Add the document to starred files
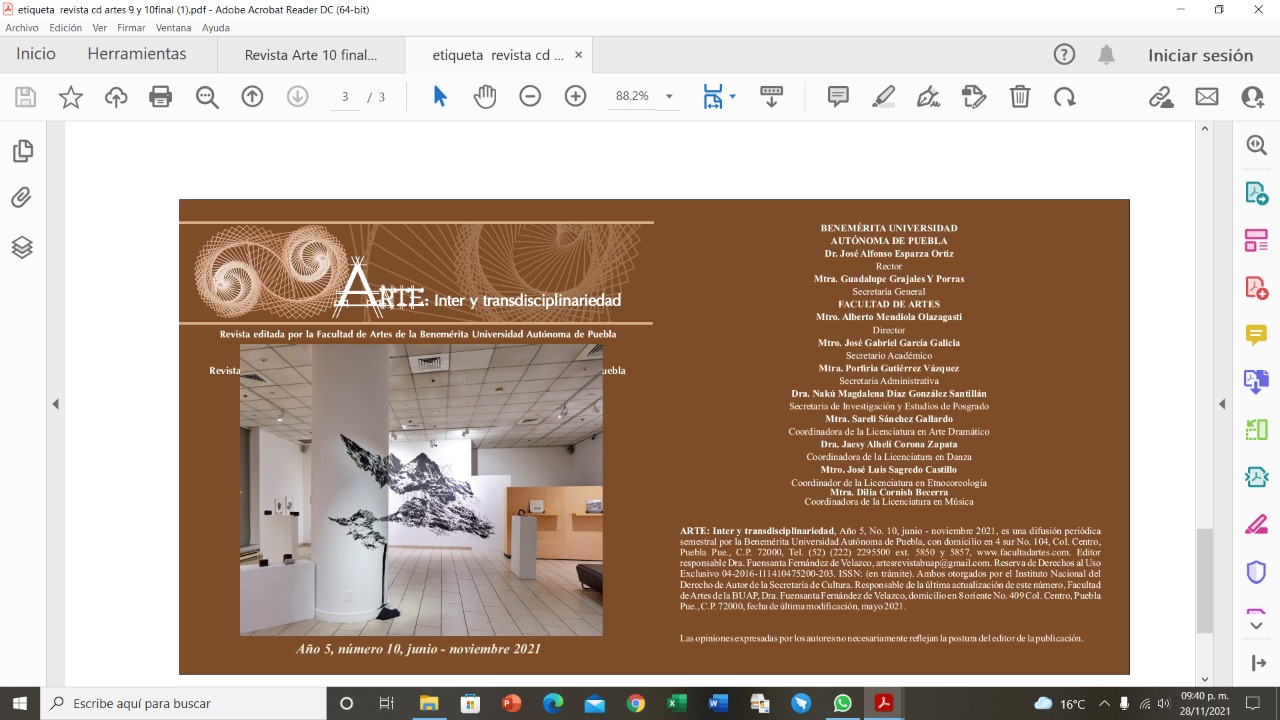Viewport: 1280px width, 720px height. pyautogui.click(x=71, y=97)
